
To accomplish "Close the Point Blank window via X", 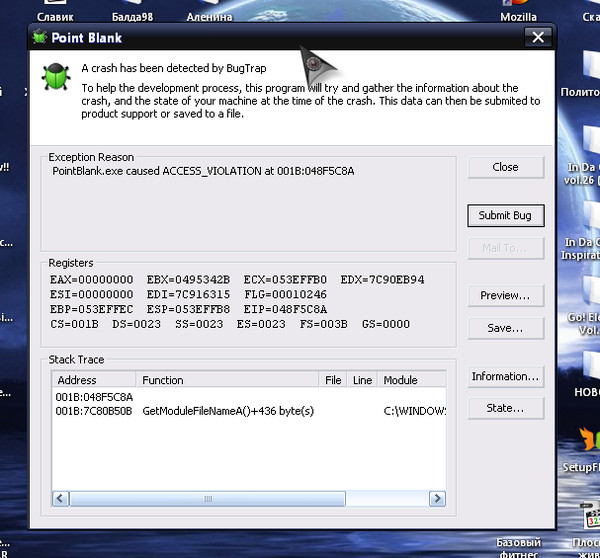I will click(x=538, y=37).
